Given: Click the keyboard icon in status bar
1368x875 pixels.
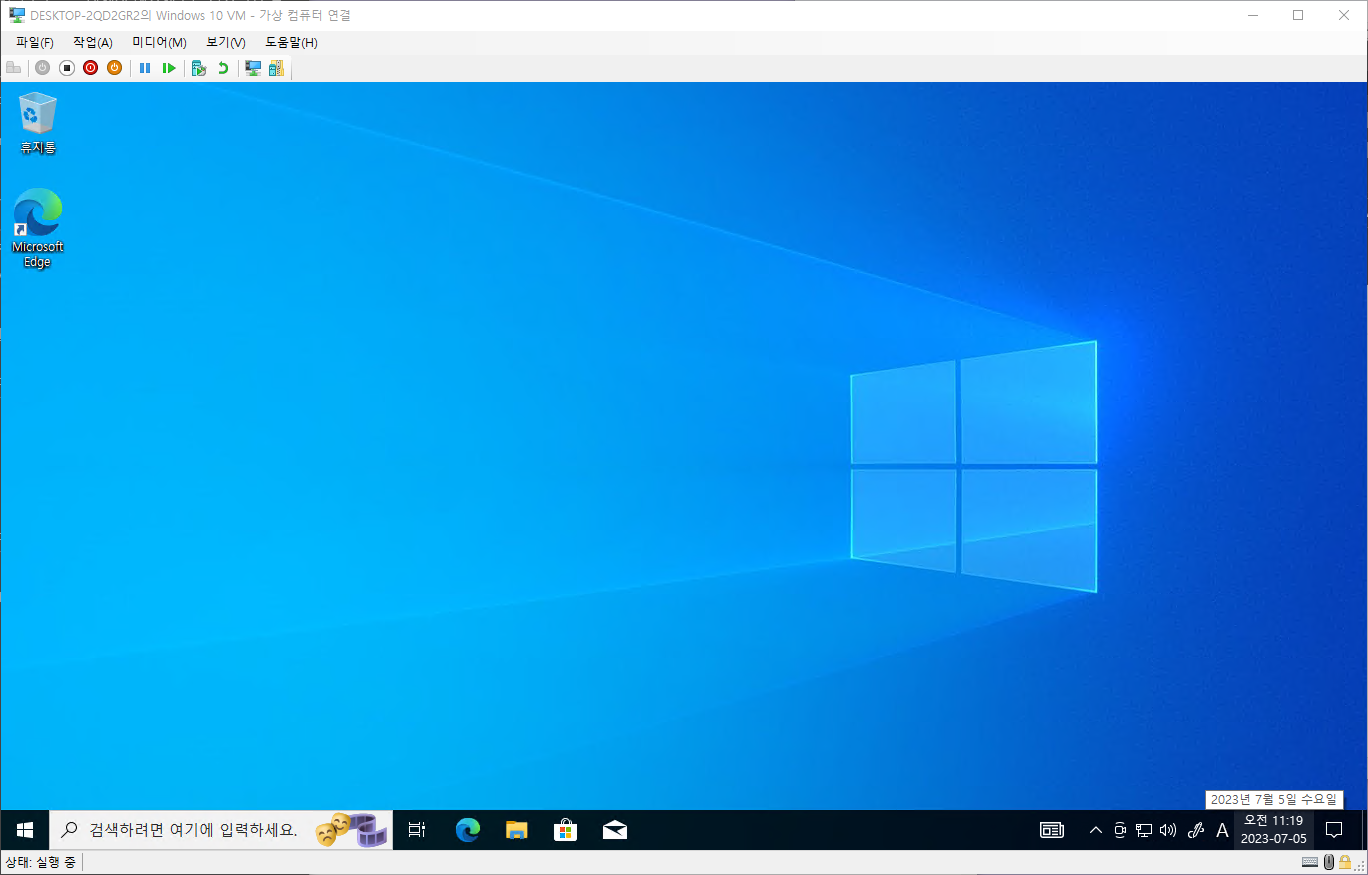Looking at the screenshot, I should coord(1310,862).
